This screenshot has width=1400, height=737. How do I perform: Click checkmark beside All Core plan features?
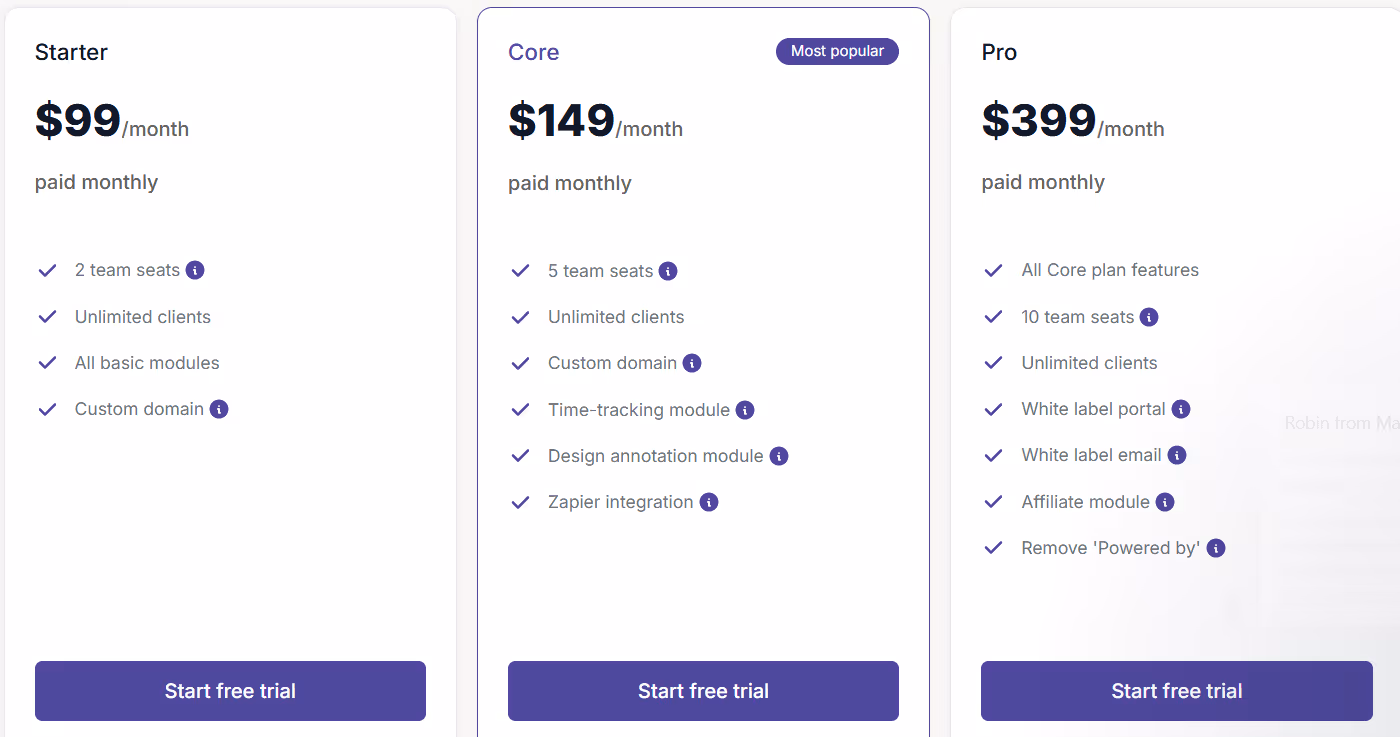[x=993, y=271]
